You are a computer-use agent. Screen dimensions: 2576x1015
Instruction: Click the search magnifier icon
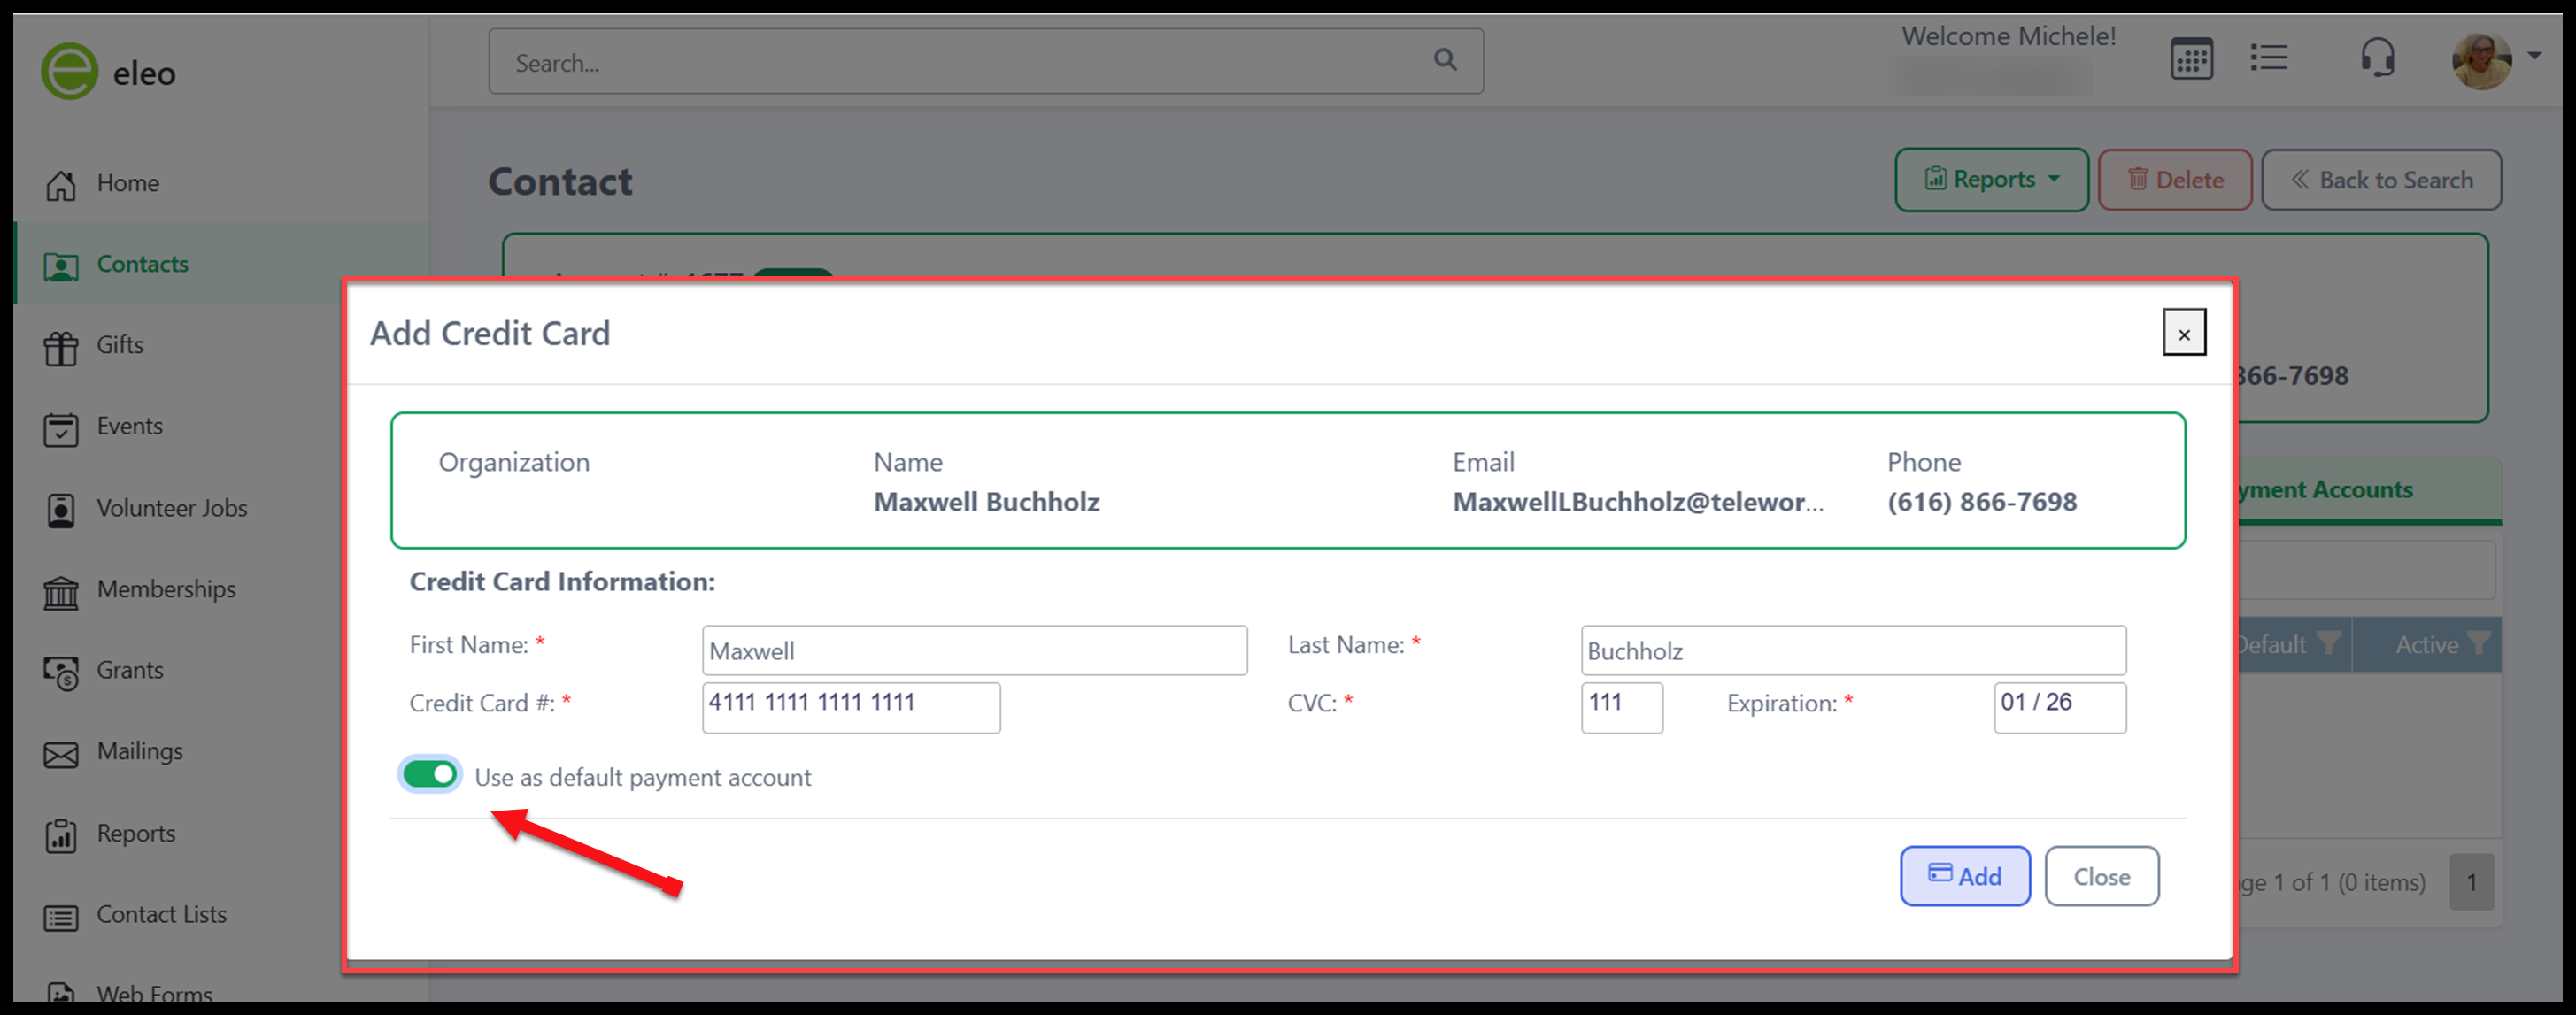click(1445, 60)
